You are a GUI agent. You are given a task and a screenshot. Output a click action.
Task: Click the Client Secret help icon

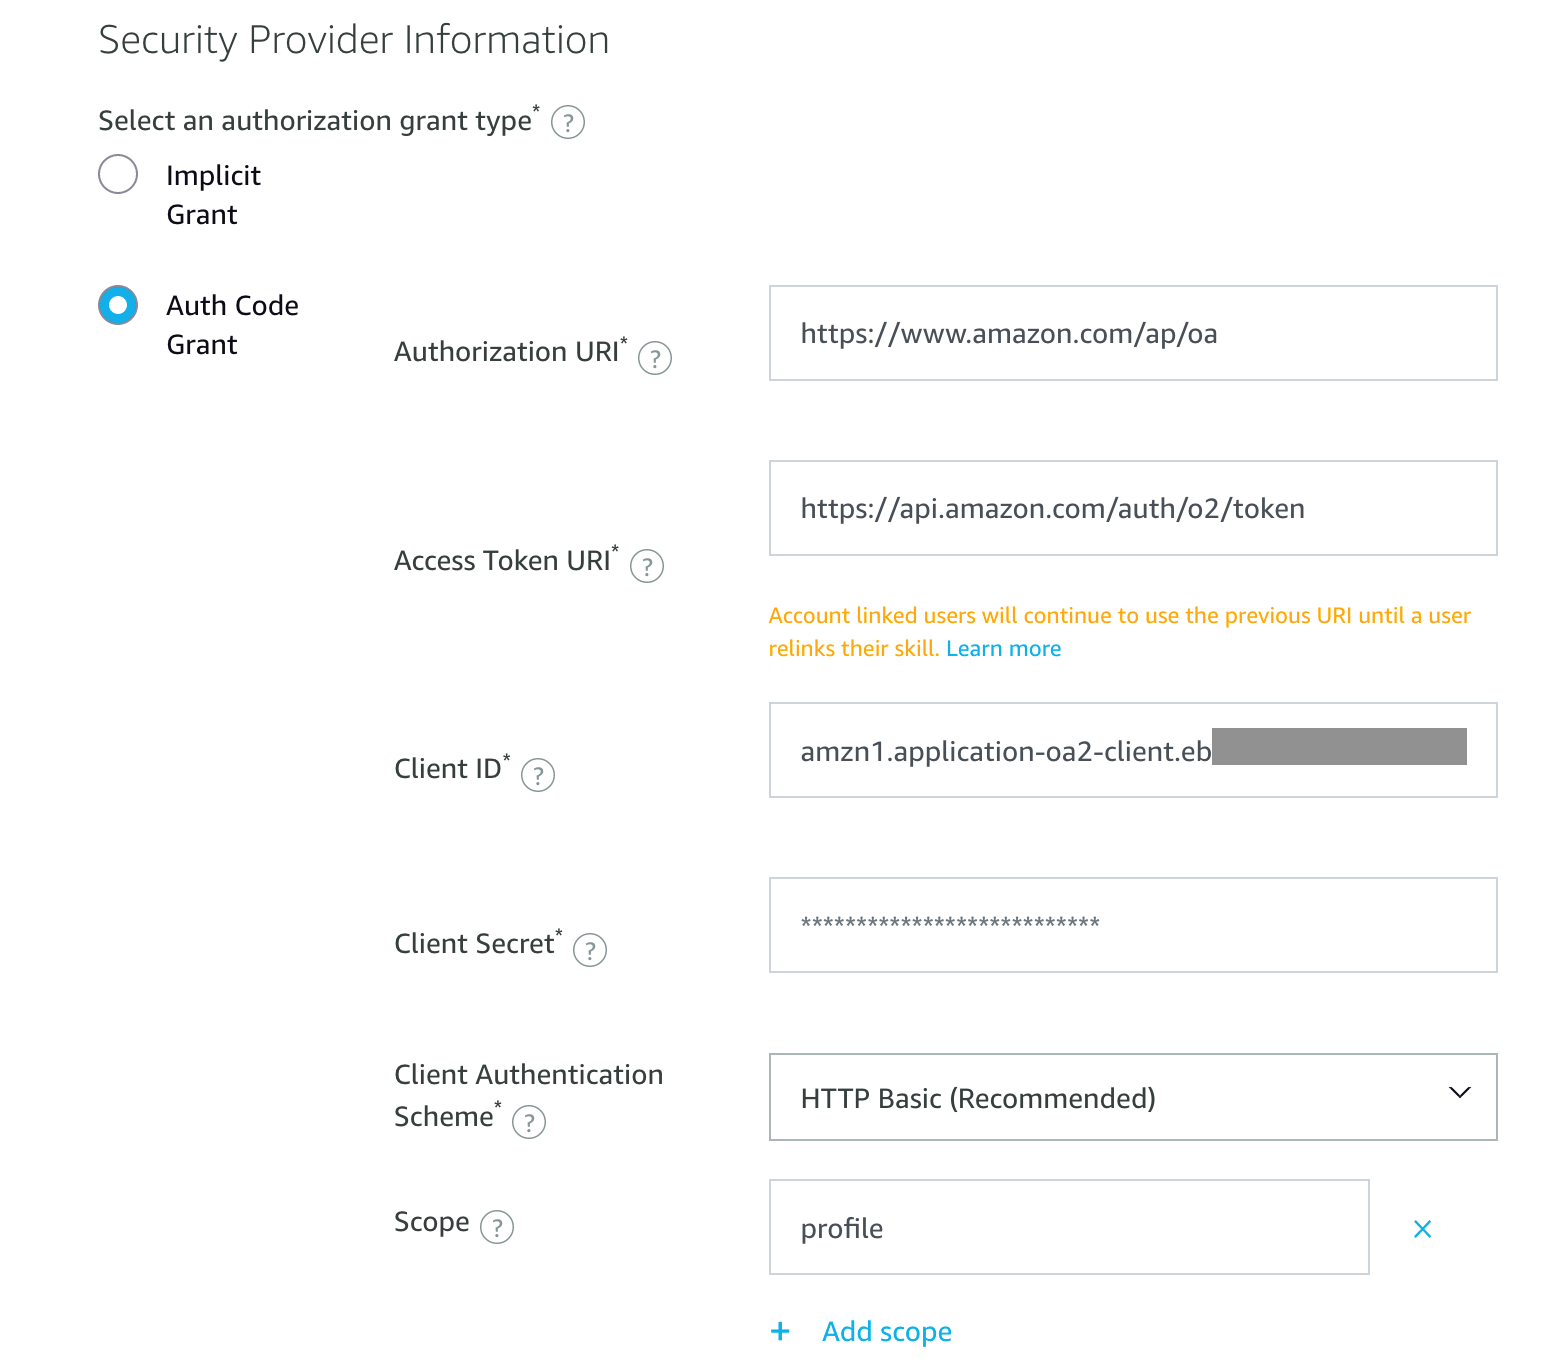click(x=590, y=951)
